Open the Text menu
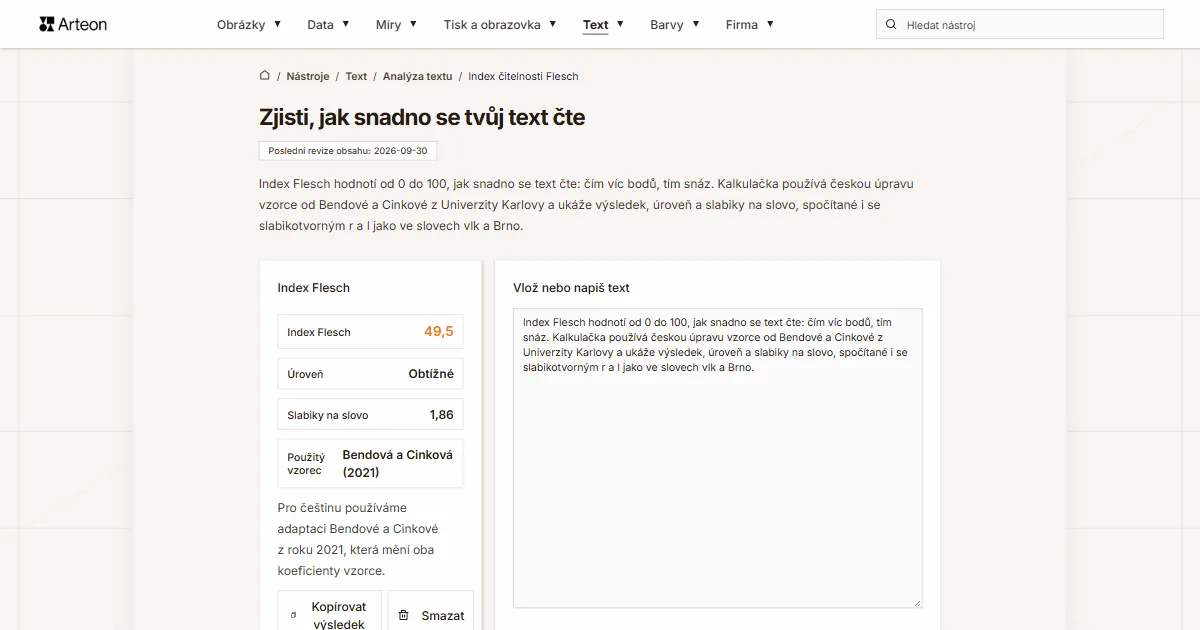Screen dimensions: 1200x630 click(x=596, y=24)
